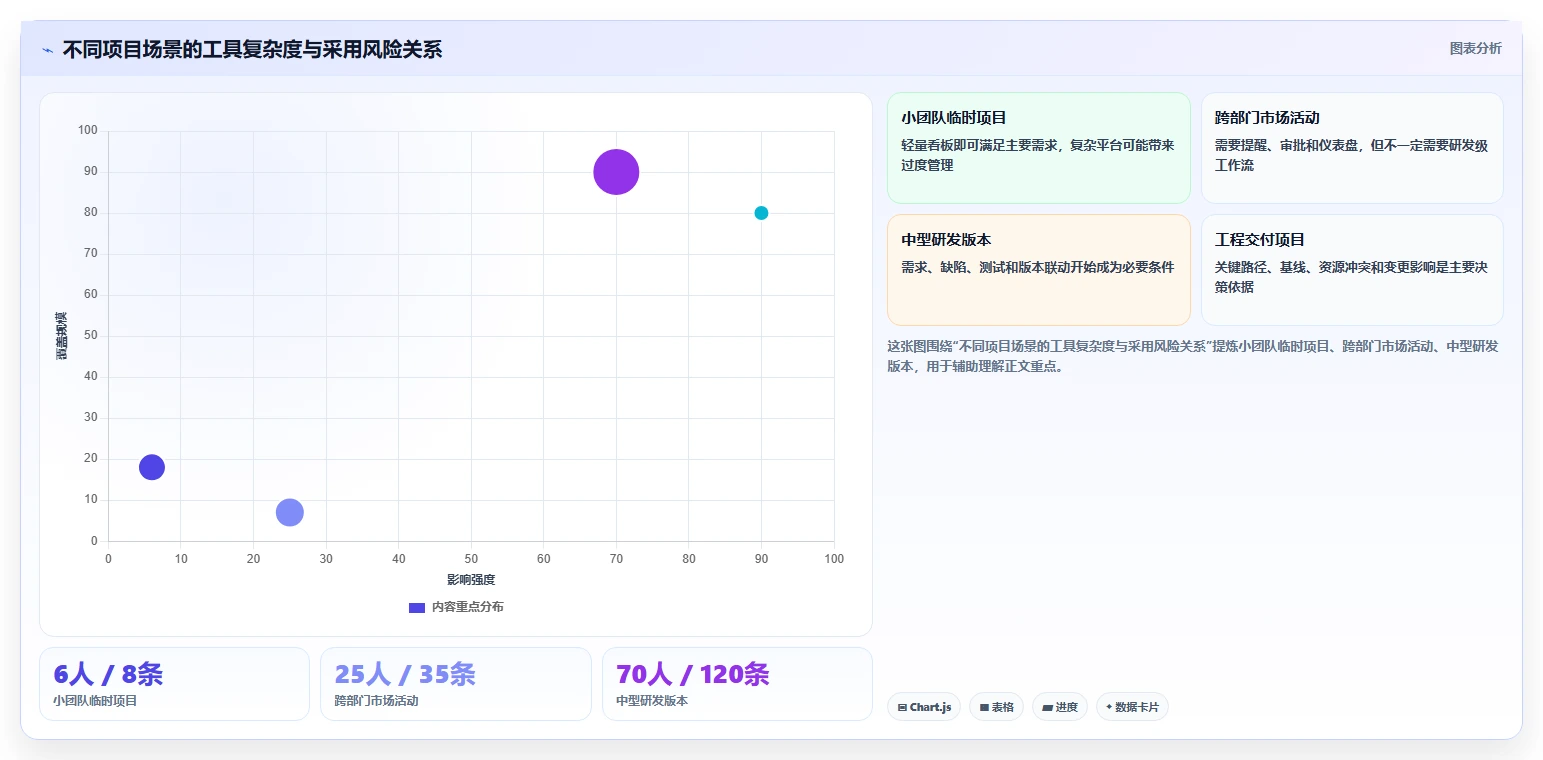Viewport: 1543px width, 760px height.
Task: Click the 100 tick on the x-axis
Action: (834, 559)
